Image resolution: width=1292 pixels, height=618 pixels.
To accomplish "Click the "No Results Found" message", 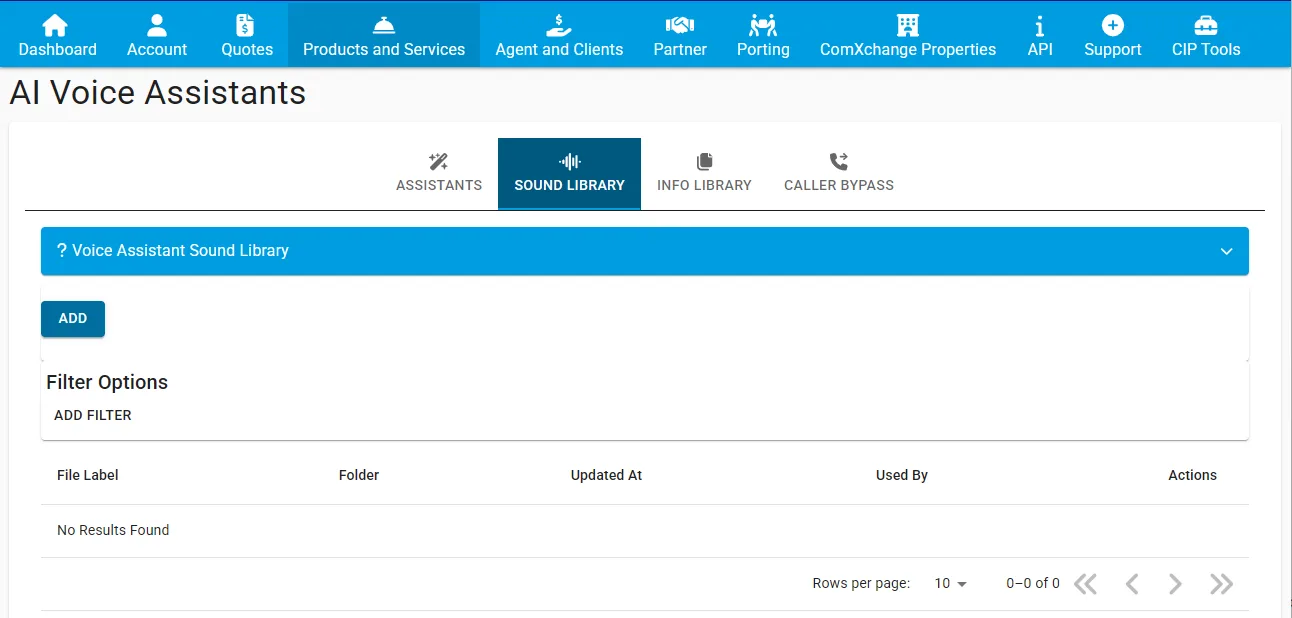I will coord(113,530).
